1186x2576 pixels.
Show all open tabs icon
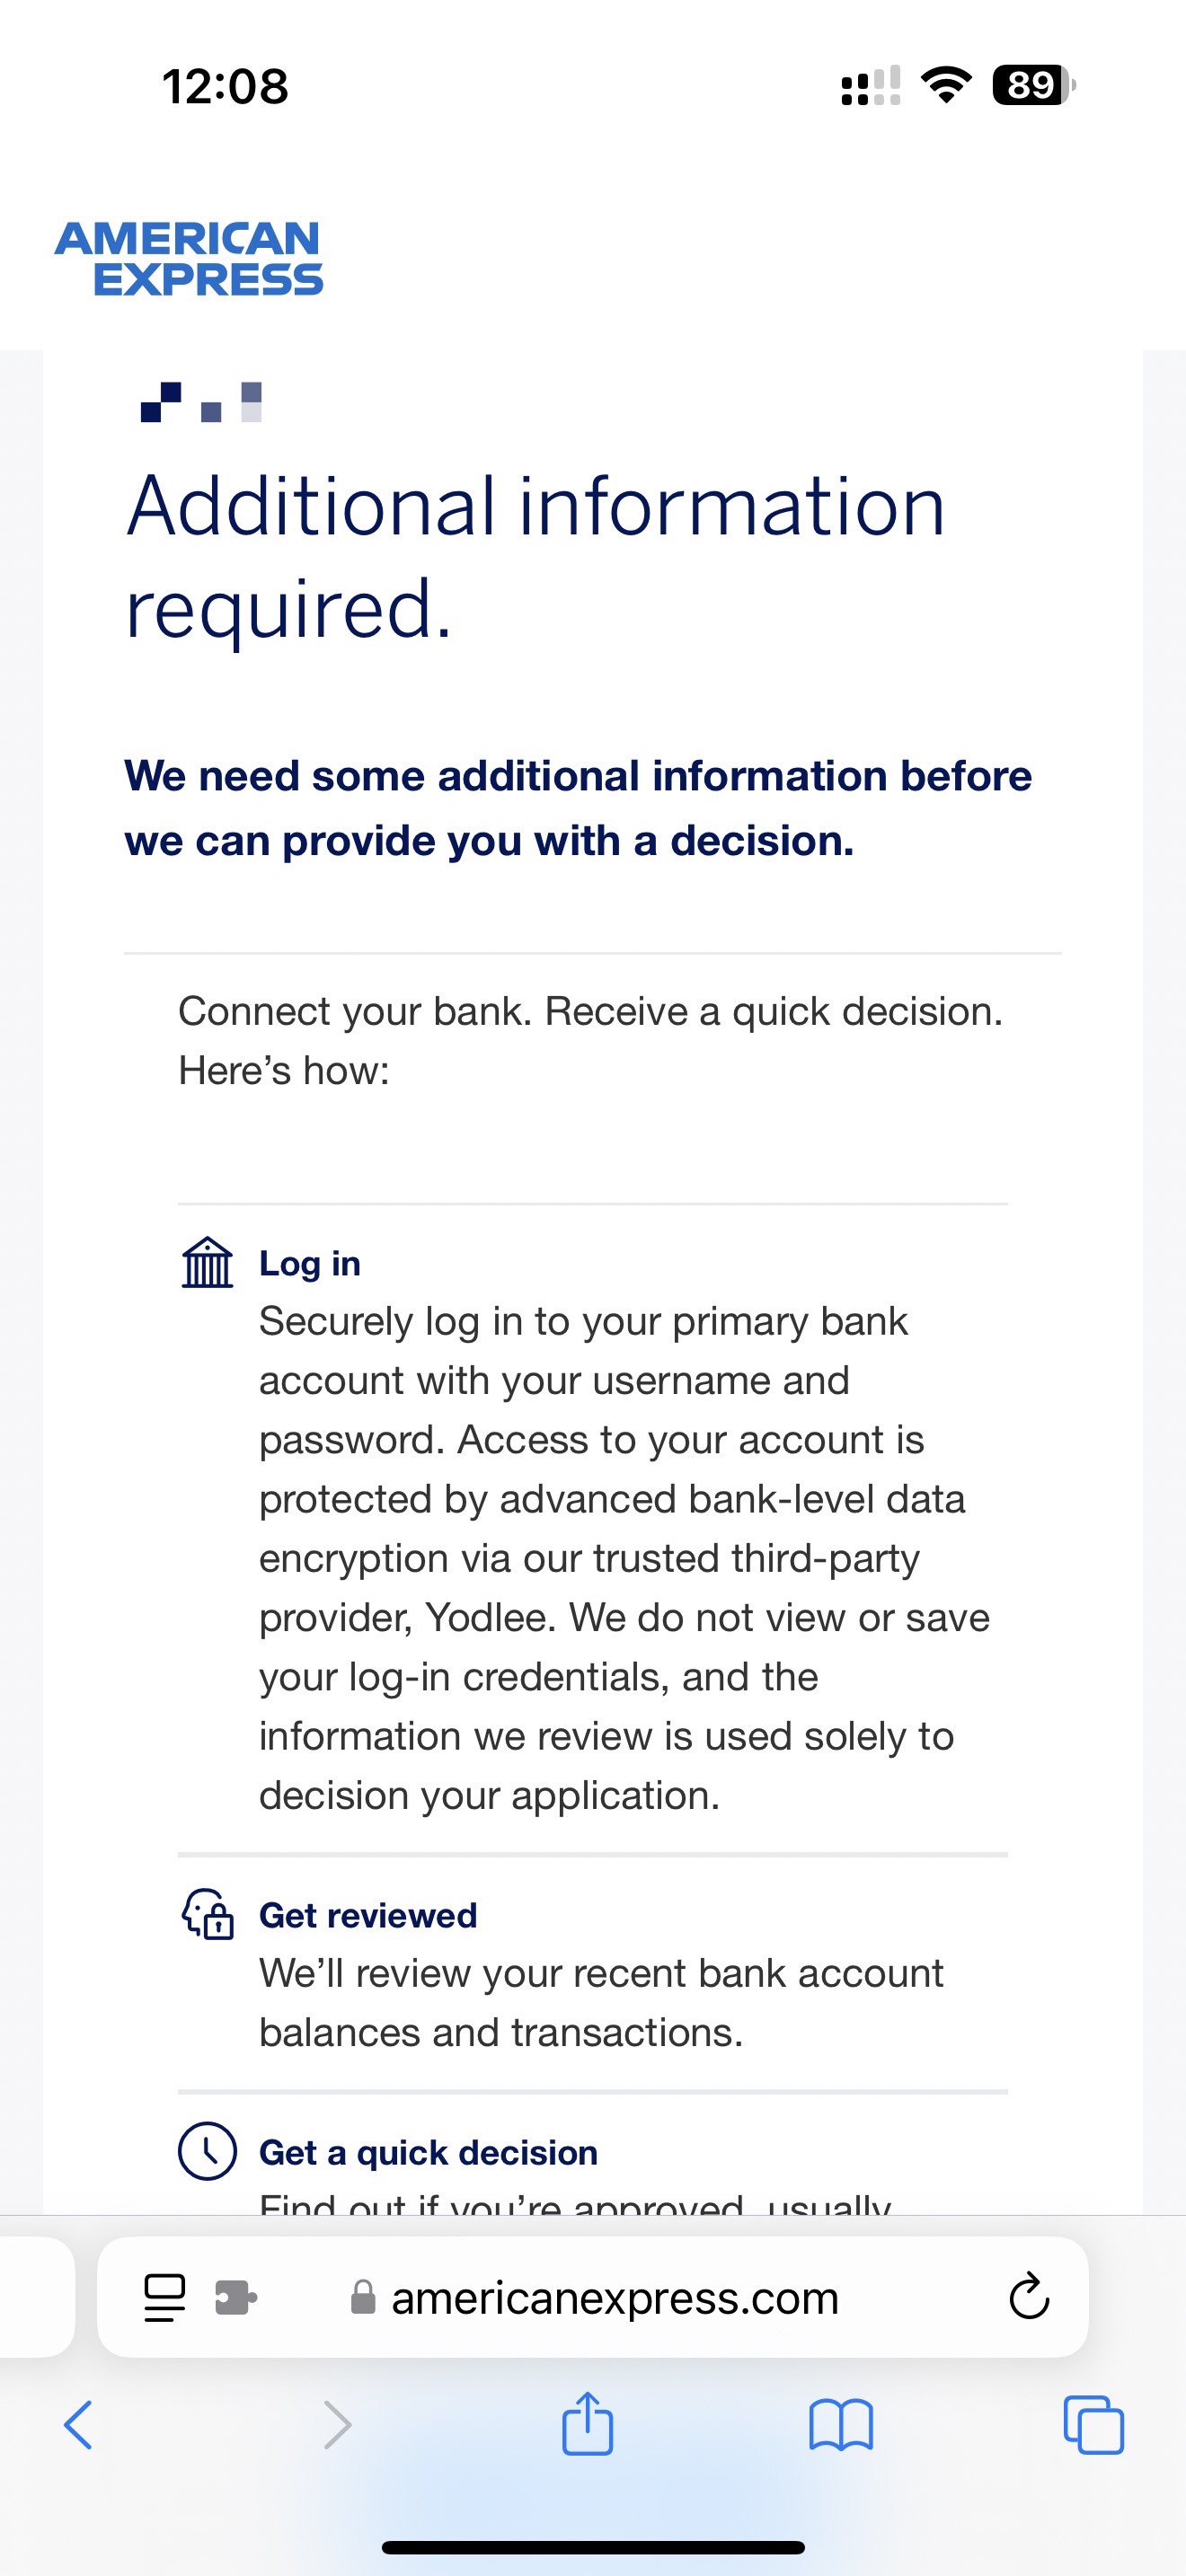pos(1094,2425)
